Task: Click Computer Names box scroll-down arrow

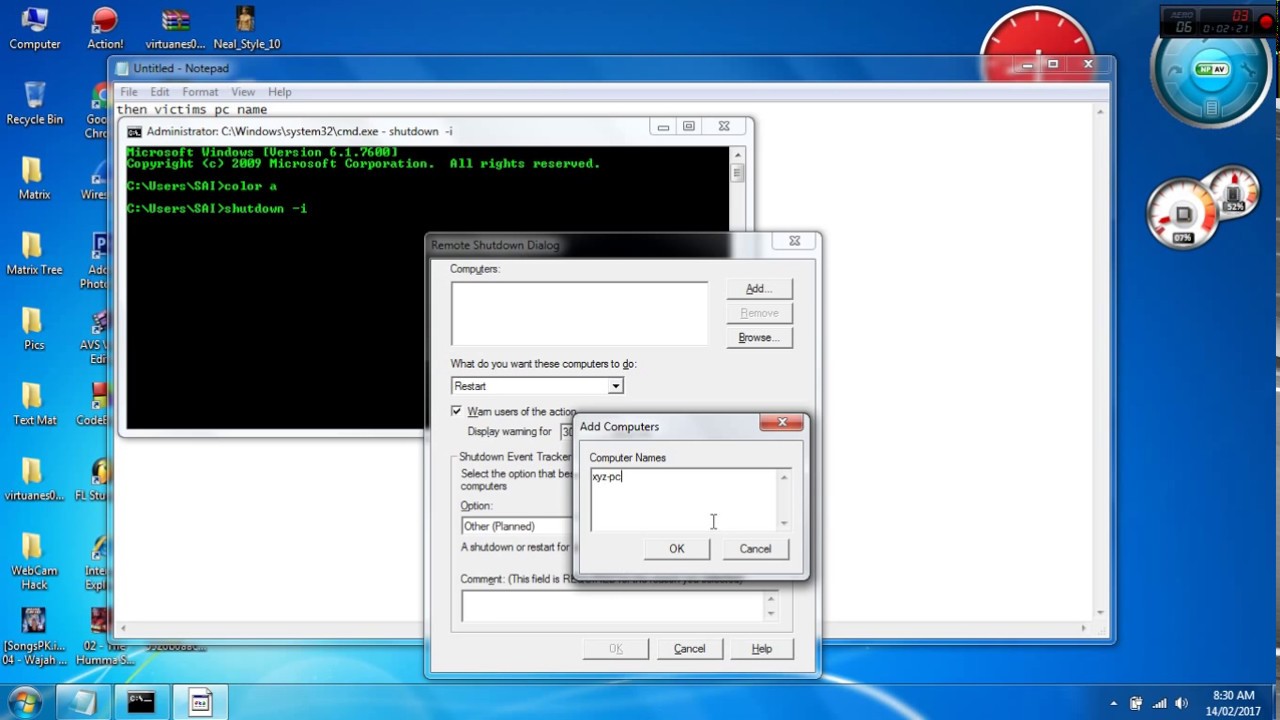Action: tap(784, 523)
